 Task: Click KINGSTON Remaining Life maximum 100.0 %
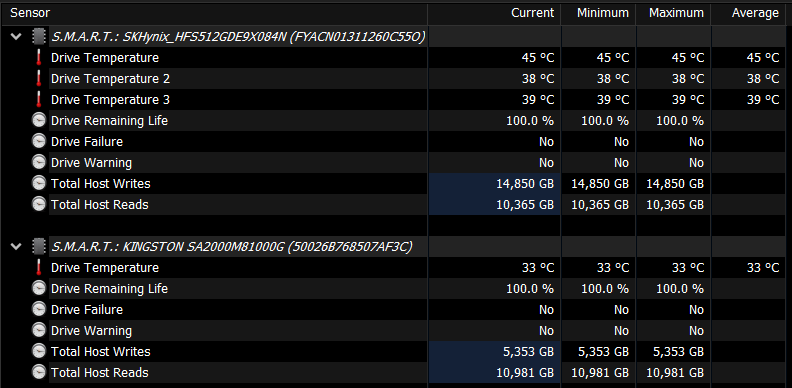click(680, 288)
